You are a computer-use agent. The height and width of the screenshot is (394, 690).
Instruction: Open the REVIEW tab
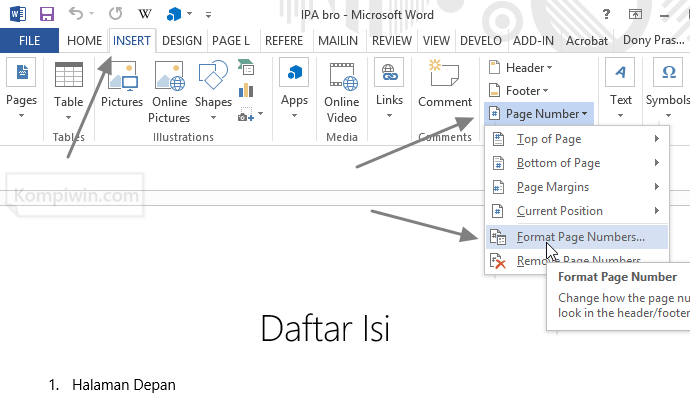click(x=392, y=41)
